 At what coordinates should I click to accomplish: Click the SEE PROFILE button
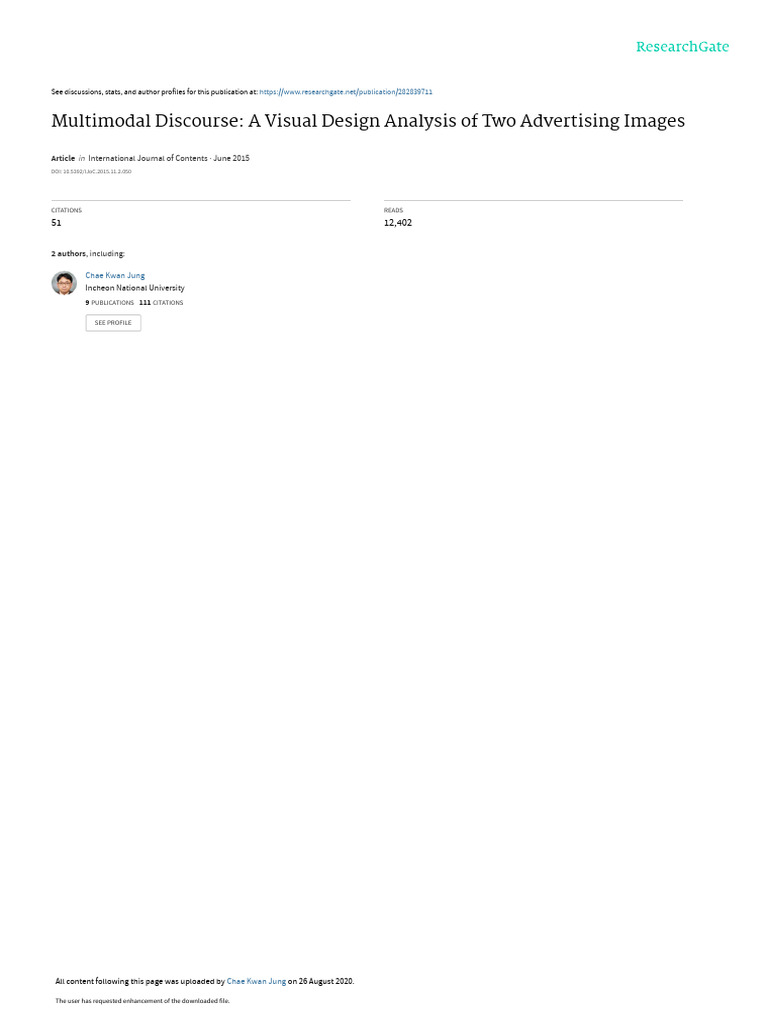(x=113, y=323)
